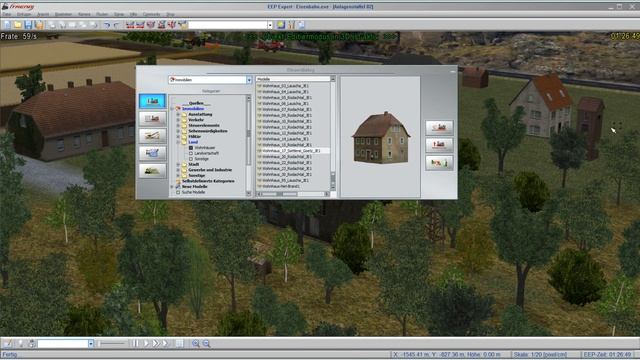Select Wohnhaus_03_Lauscha_JE1 in the model list
This screenshot has height=360, width=640.
coord(285,86)
